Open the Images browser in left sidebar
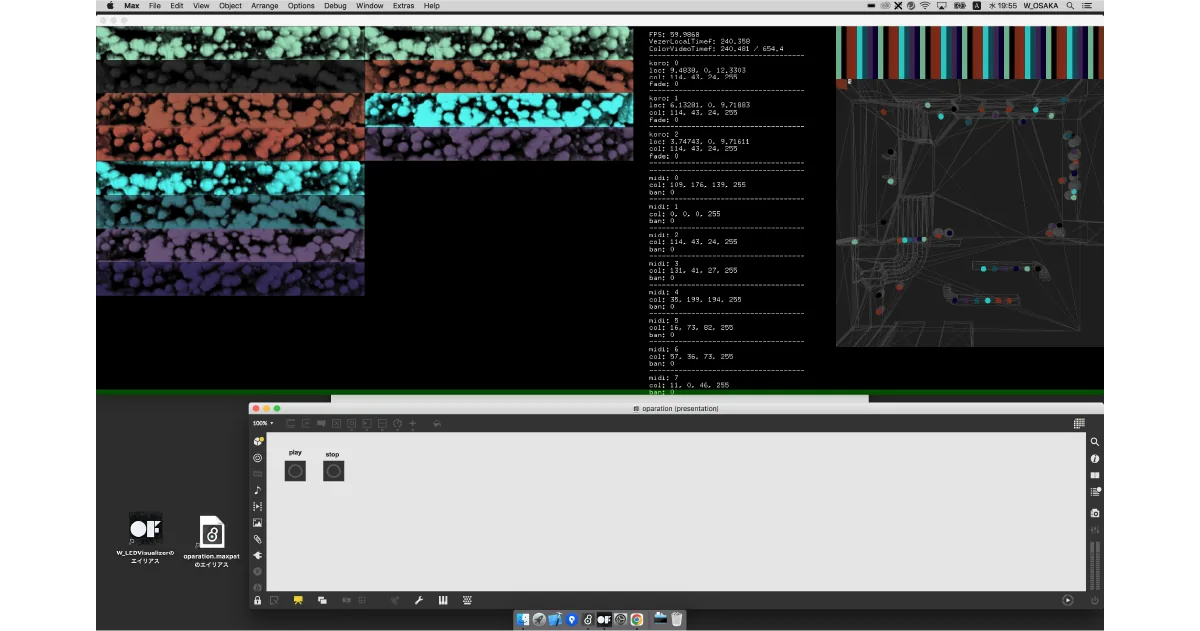The height and width of the screenshot is (631, 1200). (x=258, y=523)
